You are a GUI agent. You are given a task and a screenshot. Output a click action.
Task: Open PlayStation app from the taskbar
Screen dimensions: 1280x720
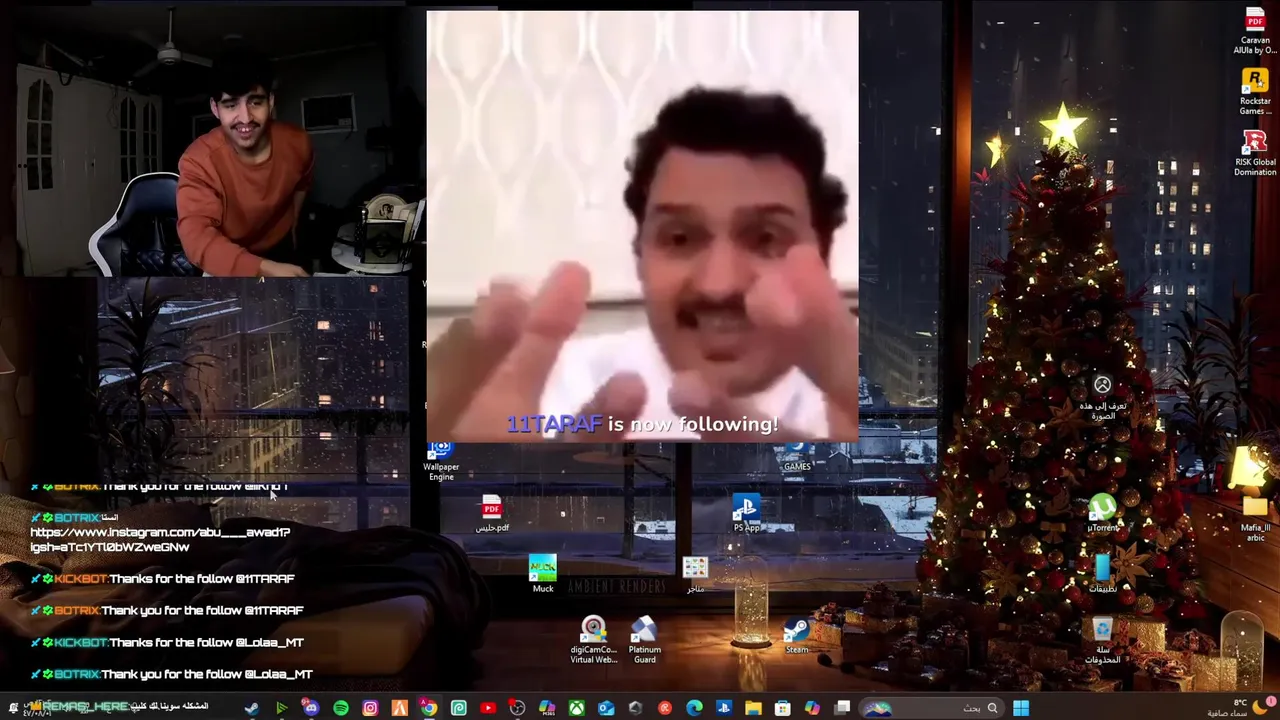click(x=724, y=708)
